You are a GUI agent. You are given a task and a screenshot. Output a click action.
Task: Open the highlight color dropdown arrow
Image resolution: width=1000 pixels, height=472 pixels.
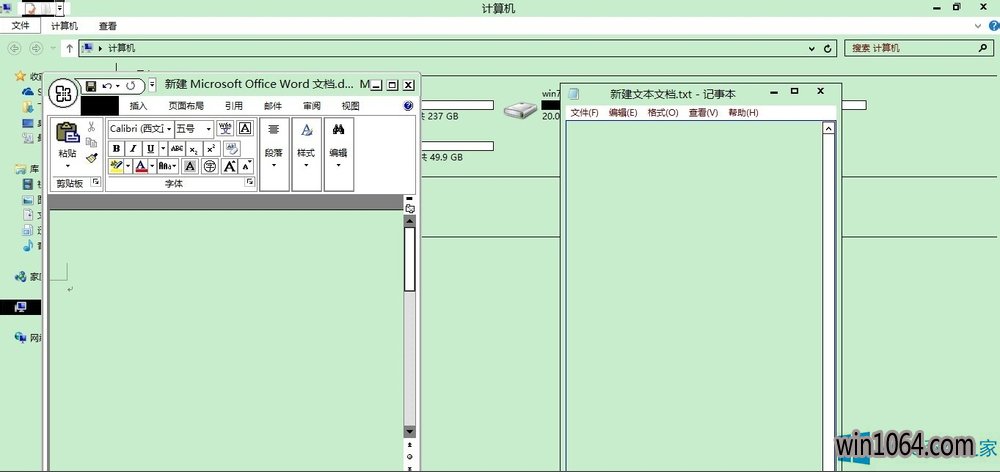tap(128, 166)
